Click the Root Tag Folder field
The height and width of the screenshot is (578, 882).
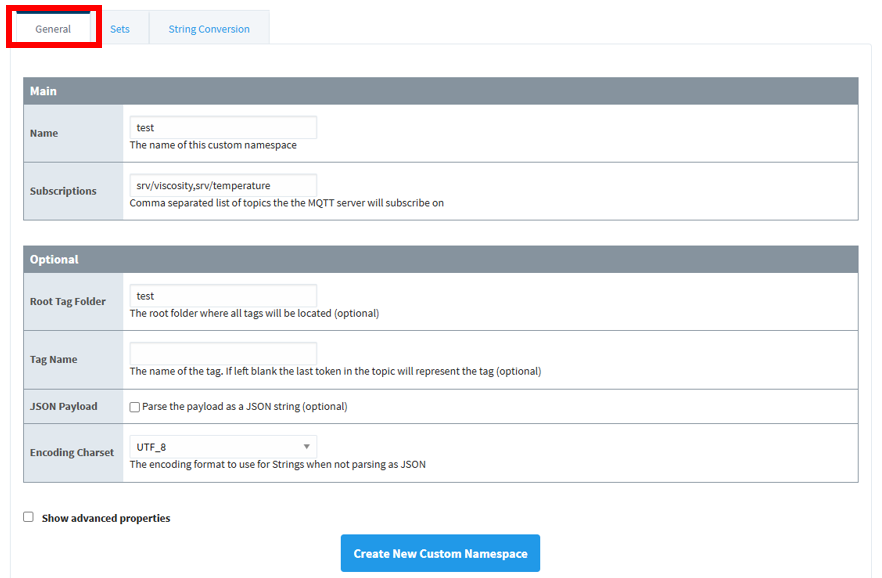223,296
